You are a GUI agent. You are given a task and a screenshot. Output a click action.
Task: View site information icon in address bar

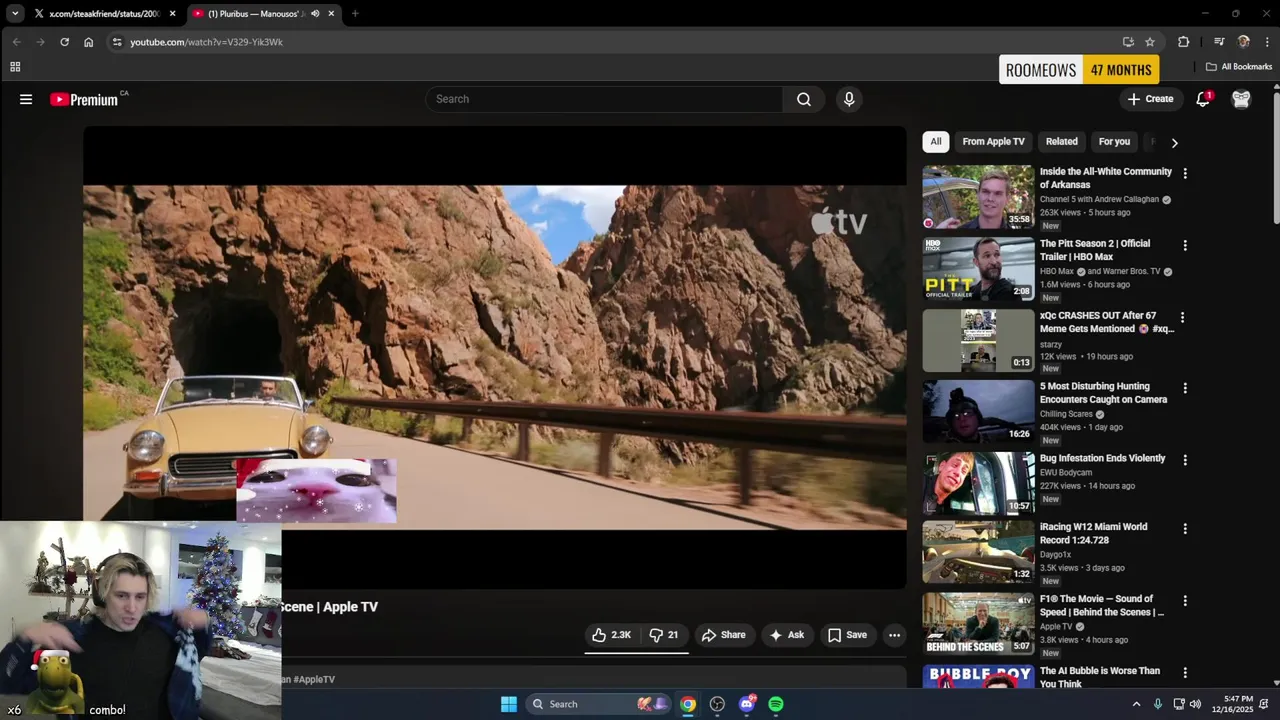click(117, 42)
